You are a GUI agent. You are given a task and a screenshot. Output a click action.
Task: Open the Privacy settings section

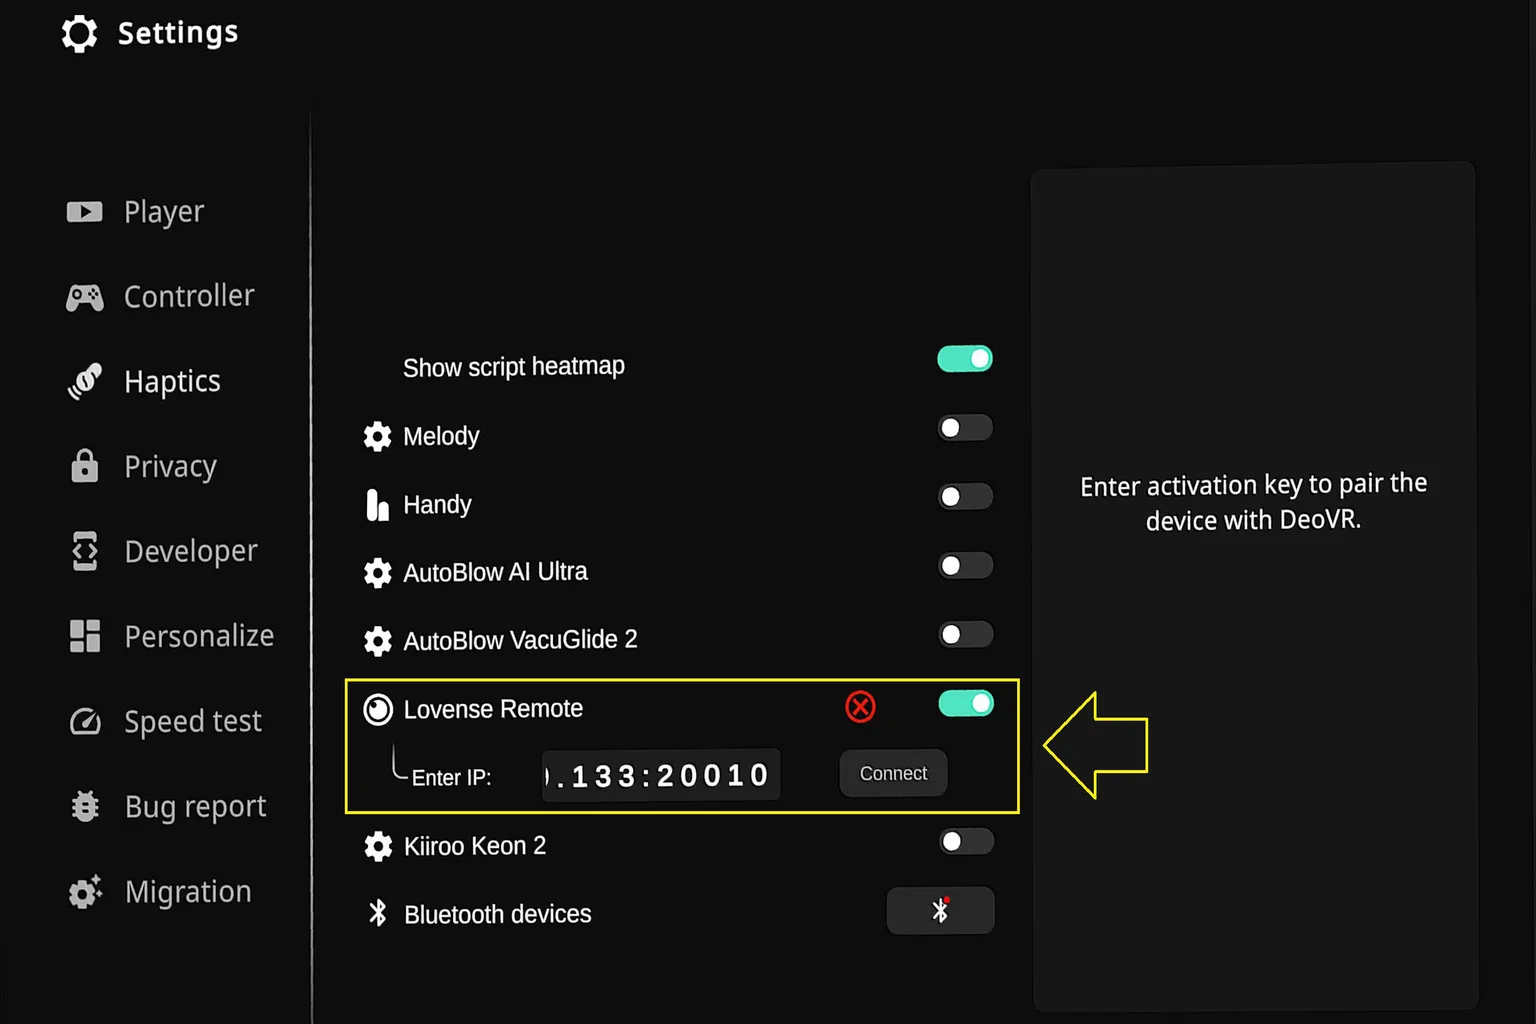coord(142,466)
